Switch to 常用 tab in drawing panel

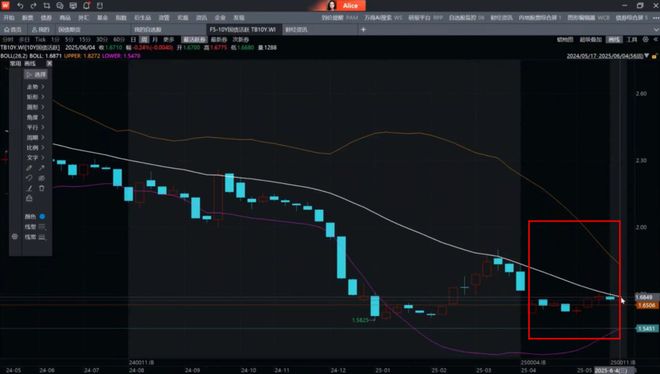[x=16, y=64]
